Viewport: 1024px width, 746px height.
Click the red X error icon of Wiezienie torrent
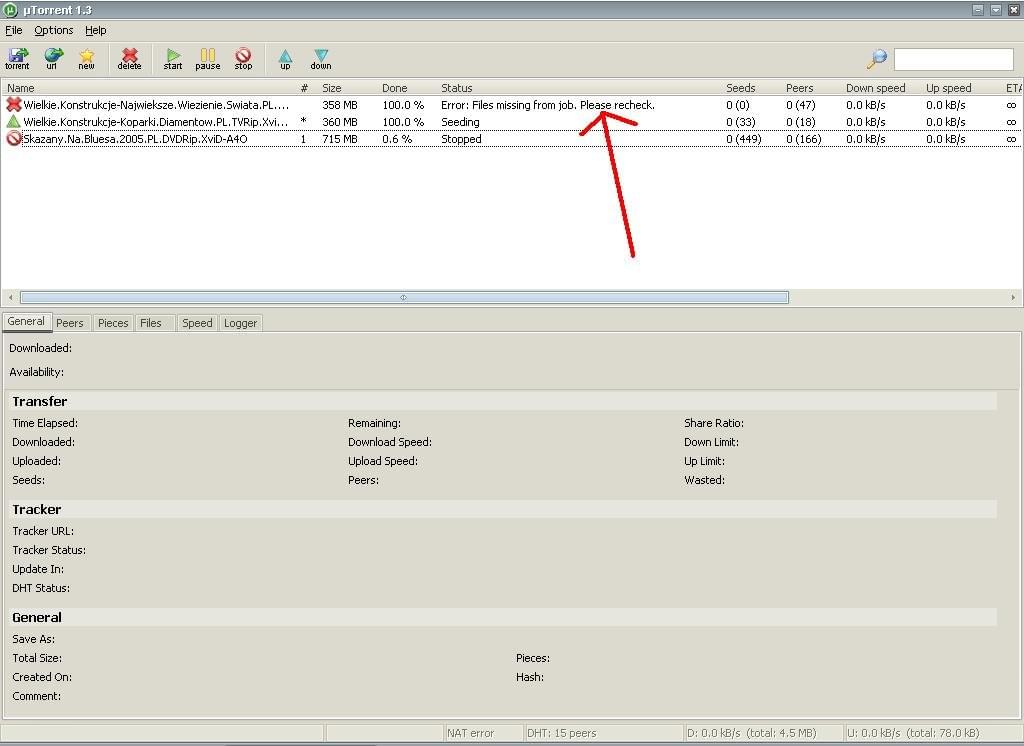pos(13,105)
